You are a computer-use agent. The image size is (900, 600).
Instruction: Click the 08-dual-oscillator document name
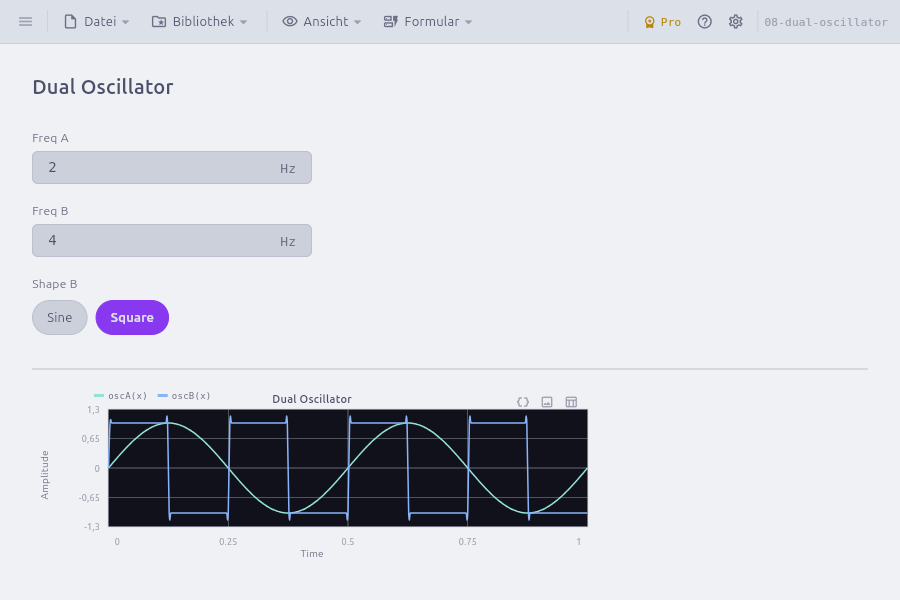tap(825, 22)
